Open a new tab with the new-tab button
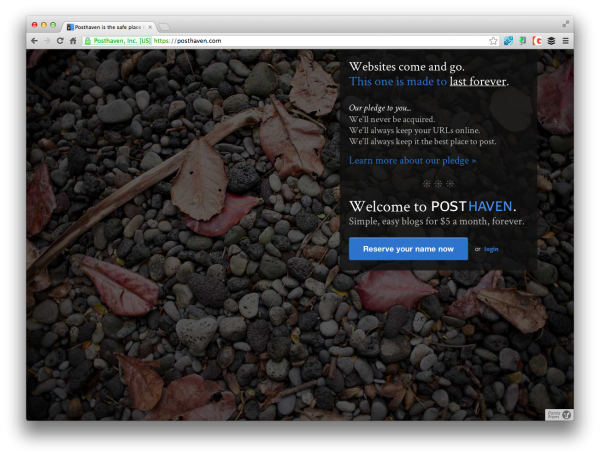600x457 pixels. (164, 27)
